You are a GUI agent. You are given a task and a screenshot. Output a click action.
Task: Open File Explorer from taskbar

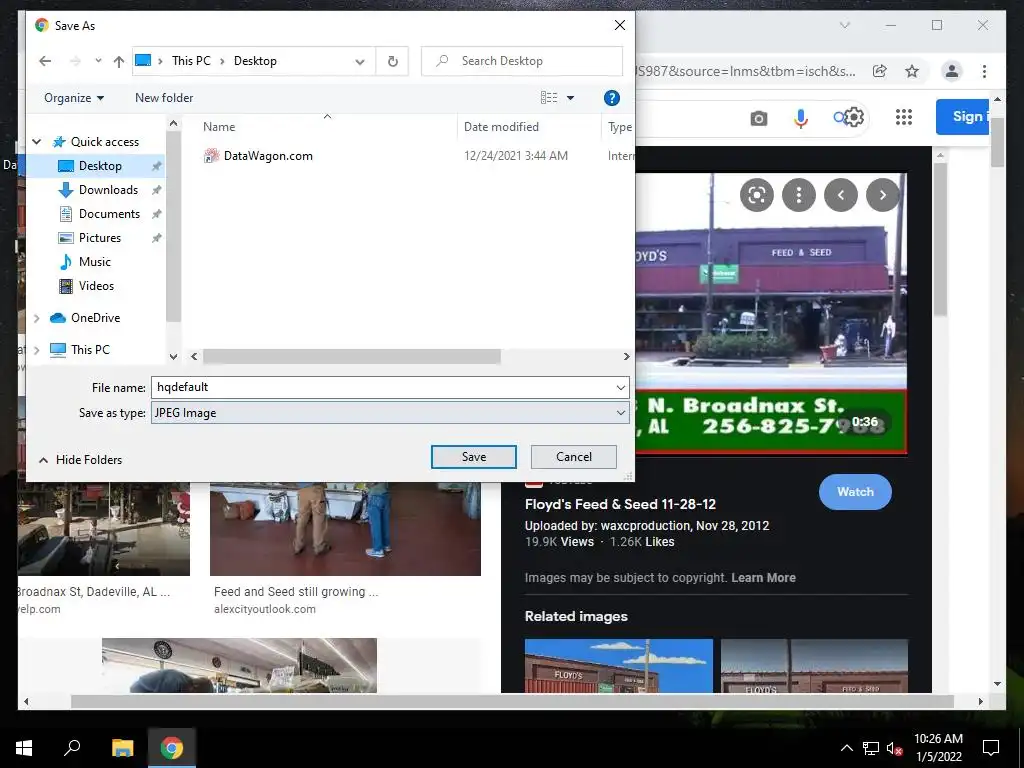pos(122,748)
